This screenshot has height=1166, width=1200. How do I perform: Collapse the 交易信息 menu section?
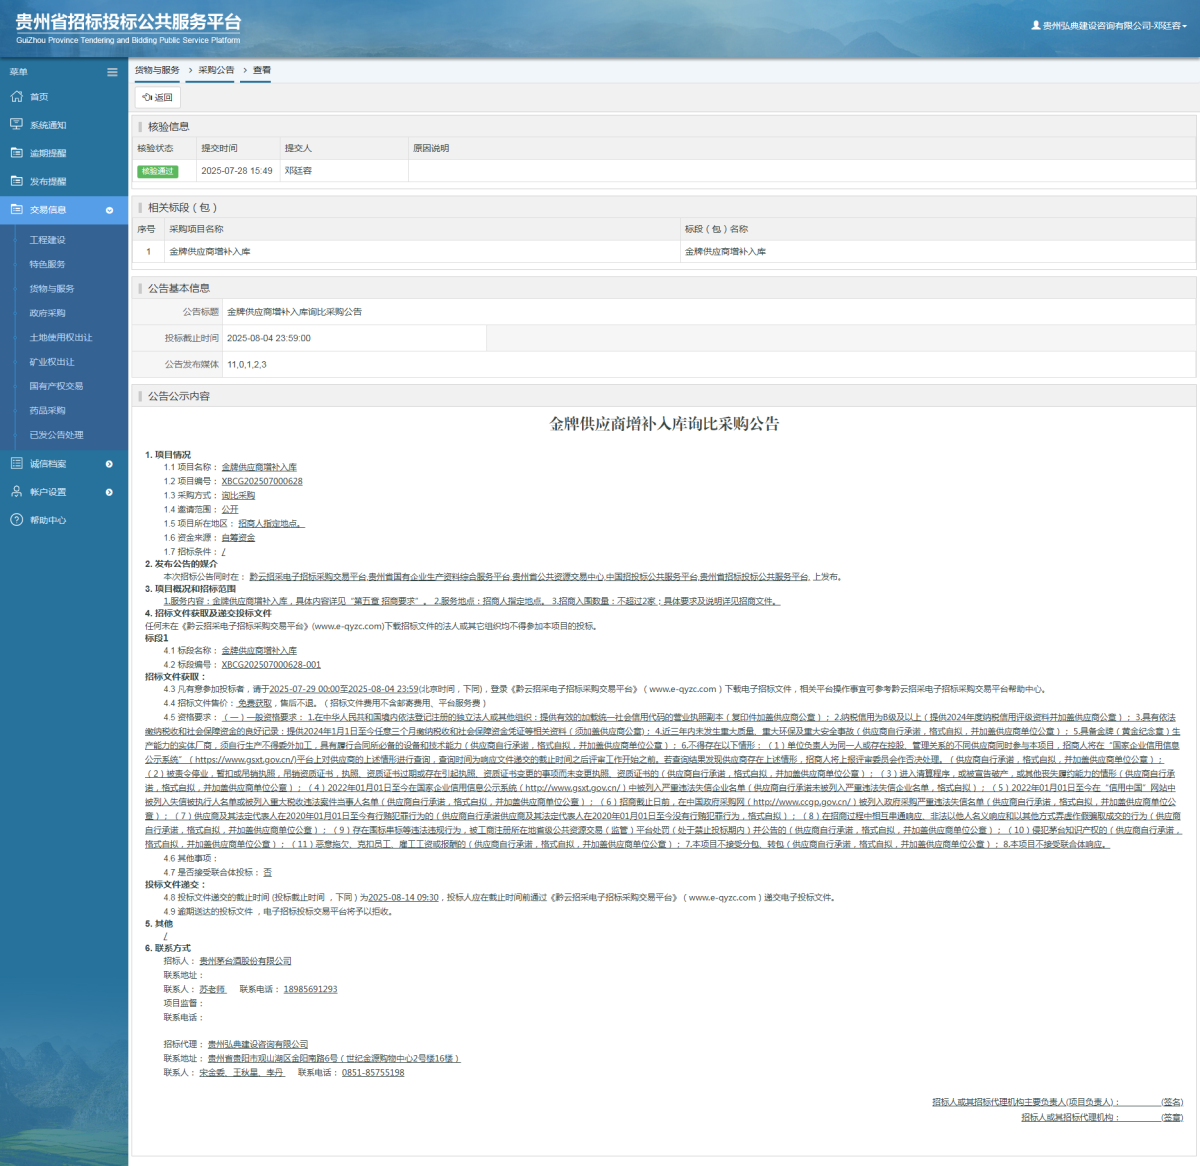(x=109, y=210)
